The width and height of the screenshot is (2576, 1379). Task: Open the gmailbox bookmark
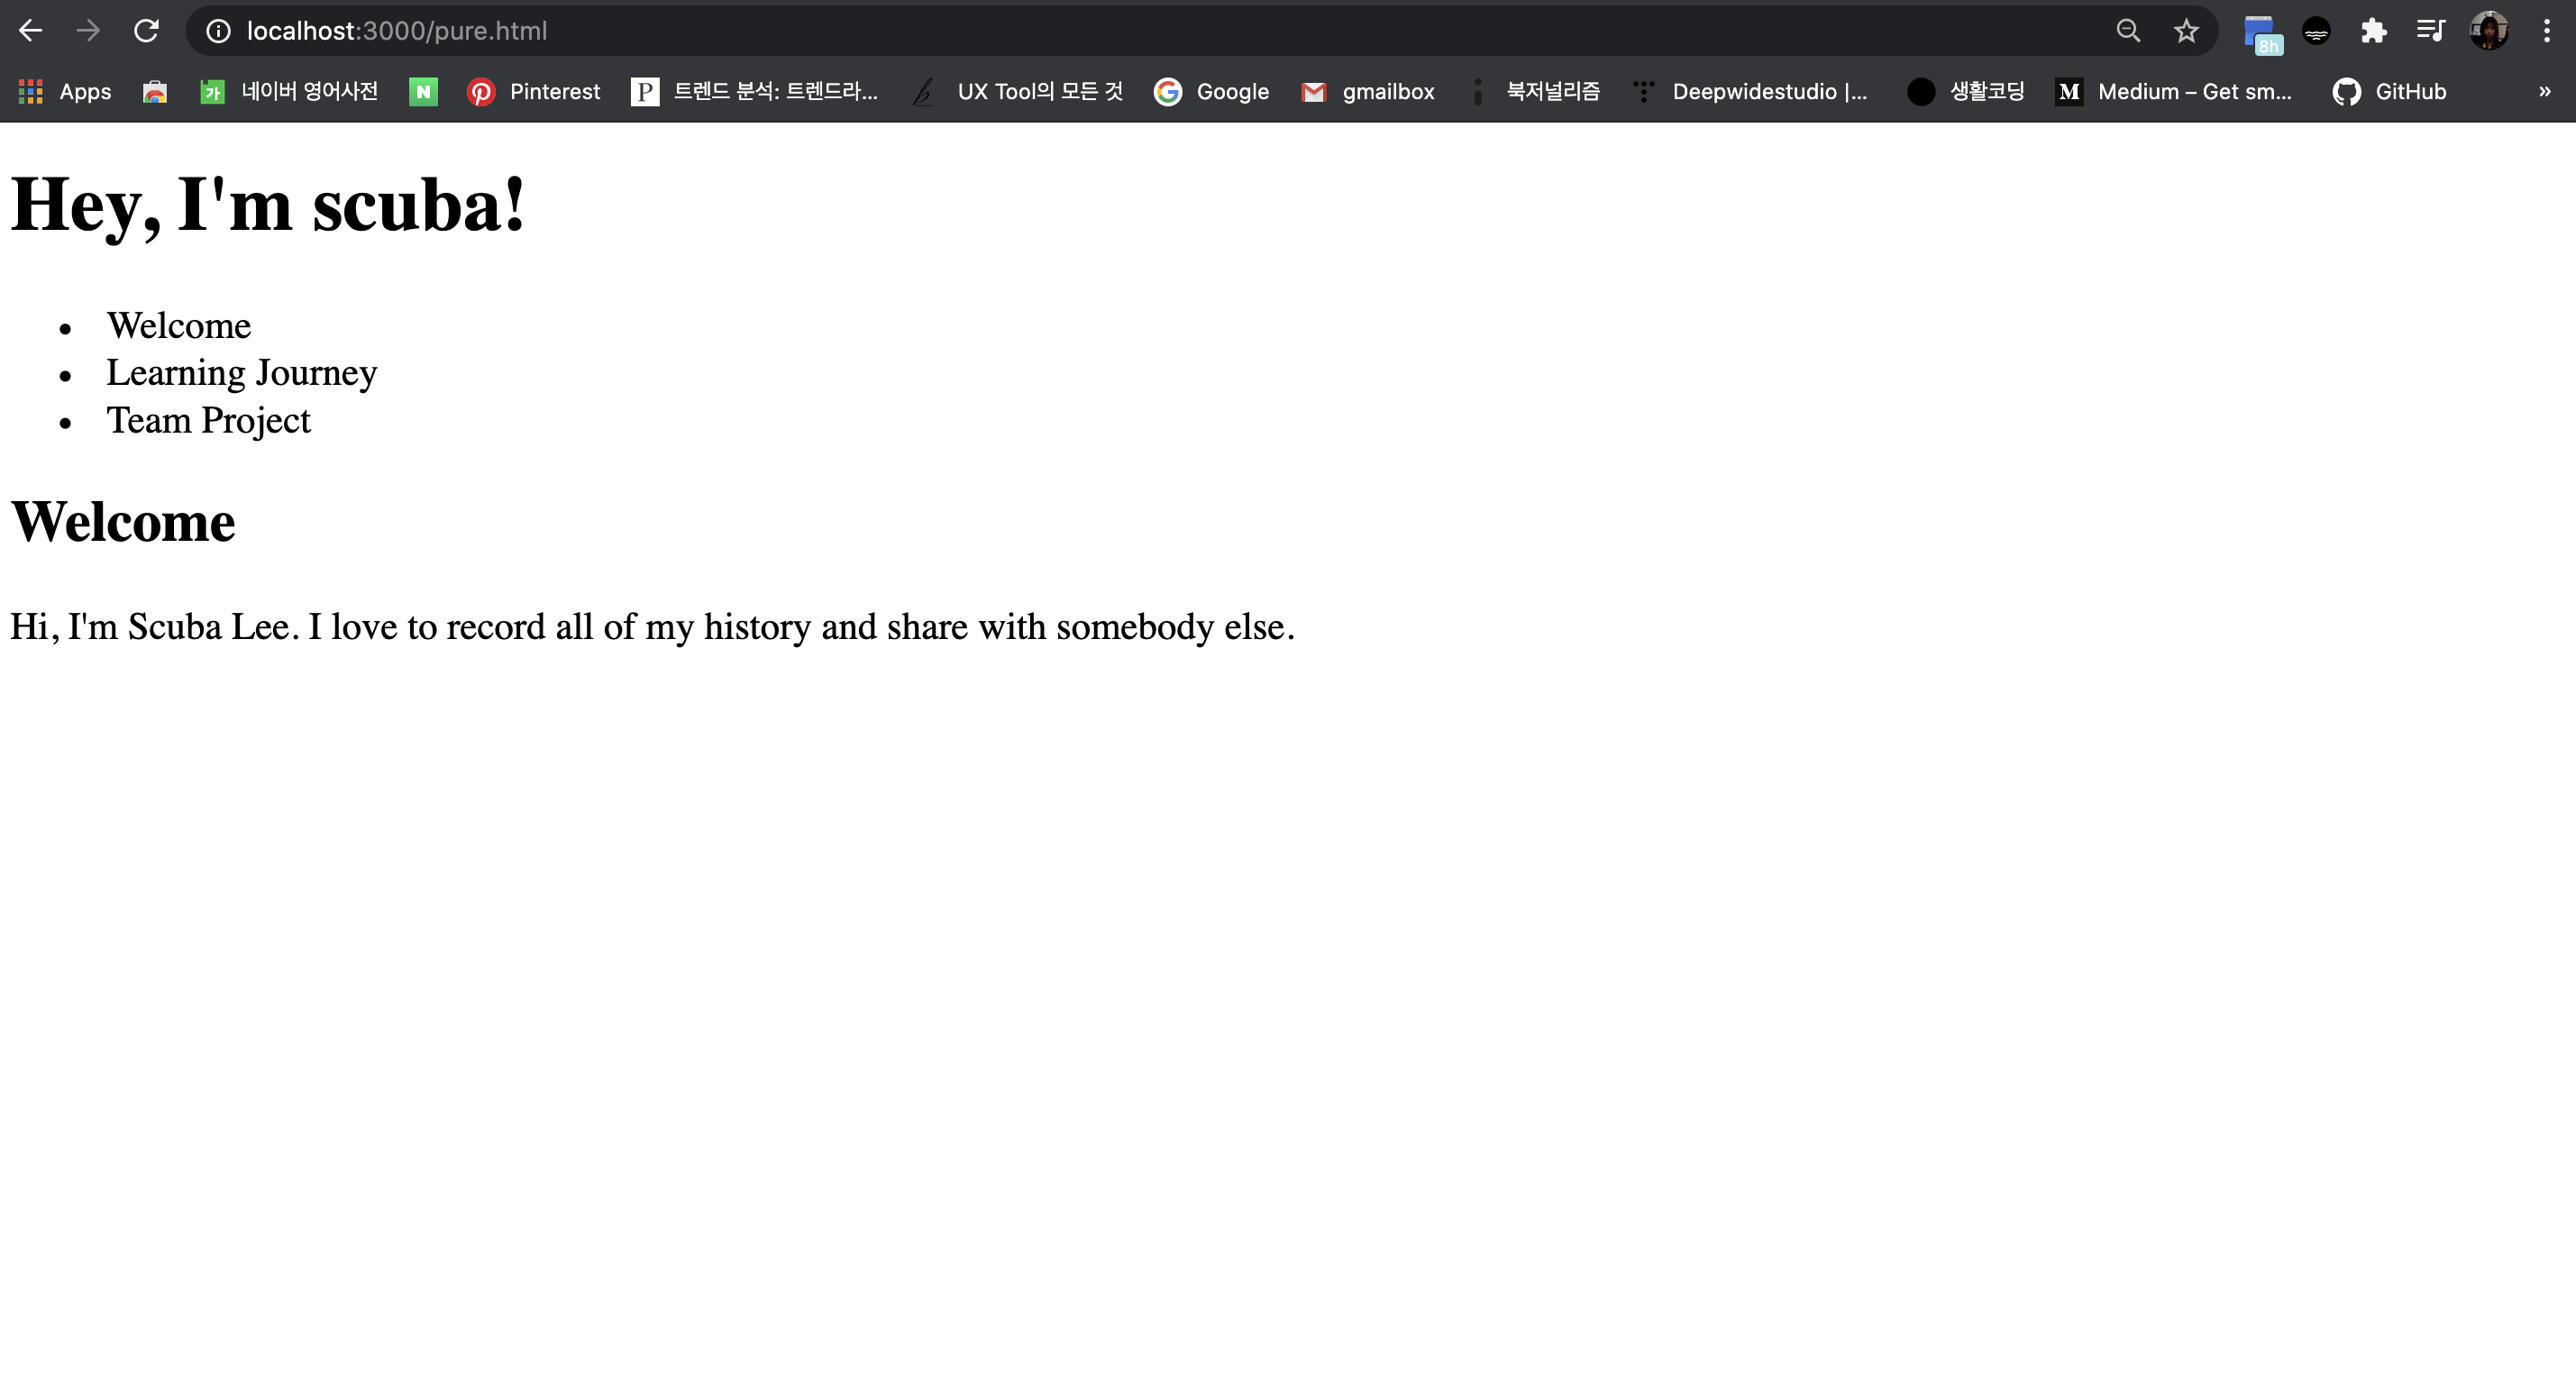(1368, 91)
